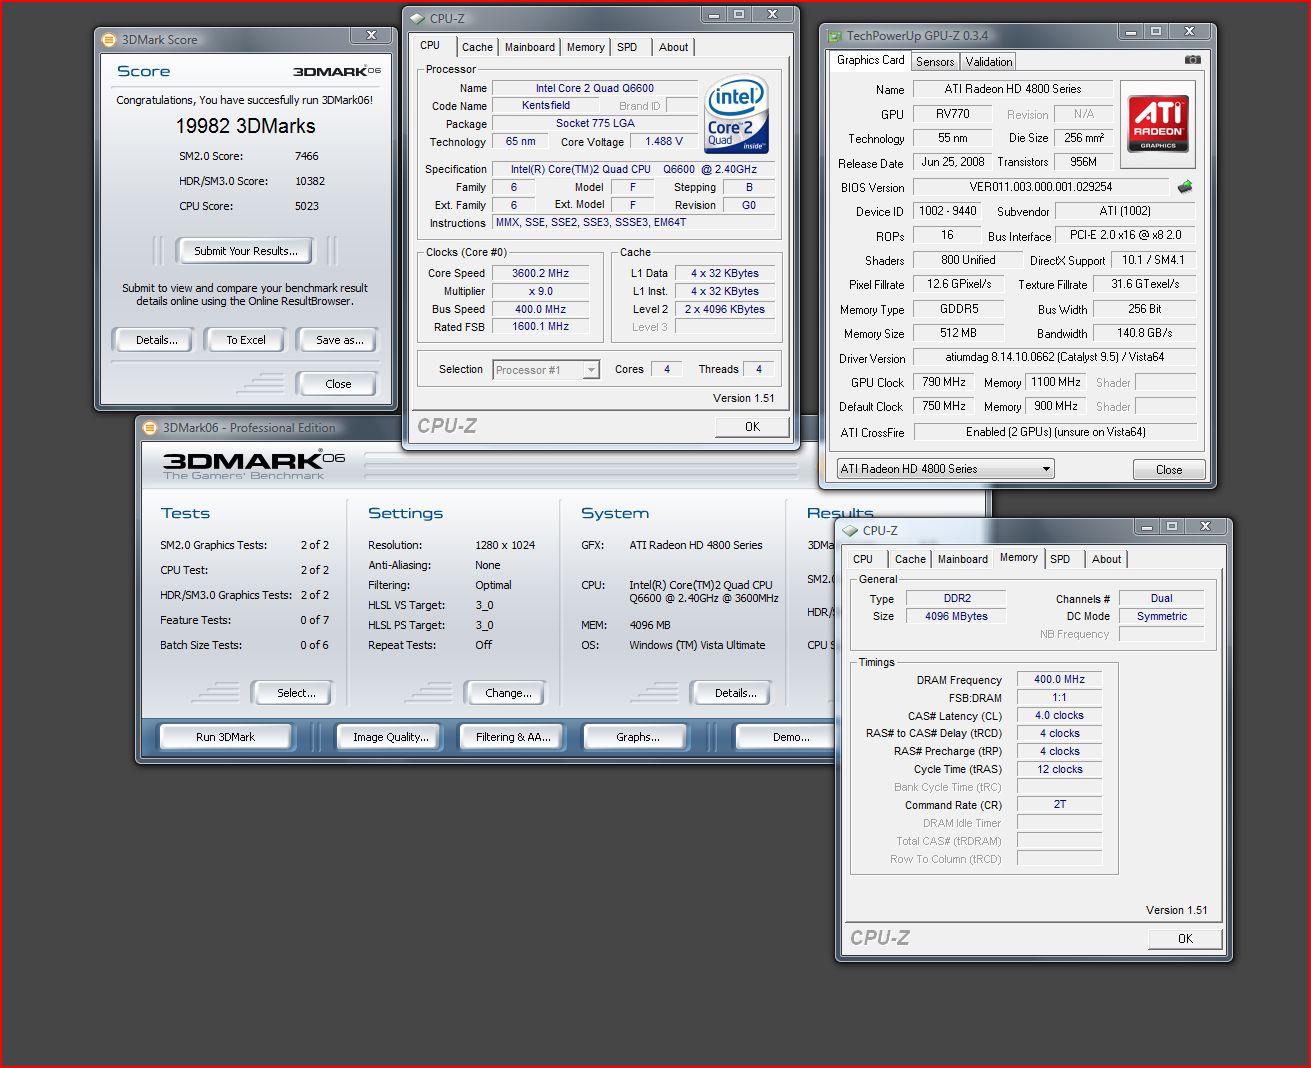Click the BIOS Version VER011.003.000.001.029254 value

(1041, 187)
